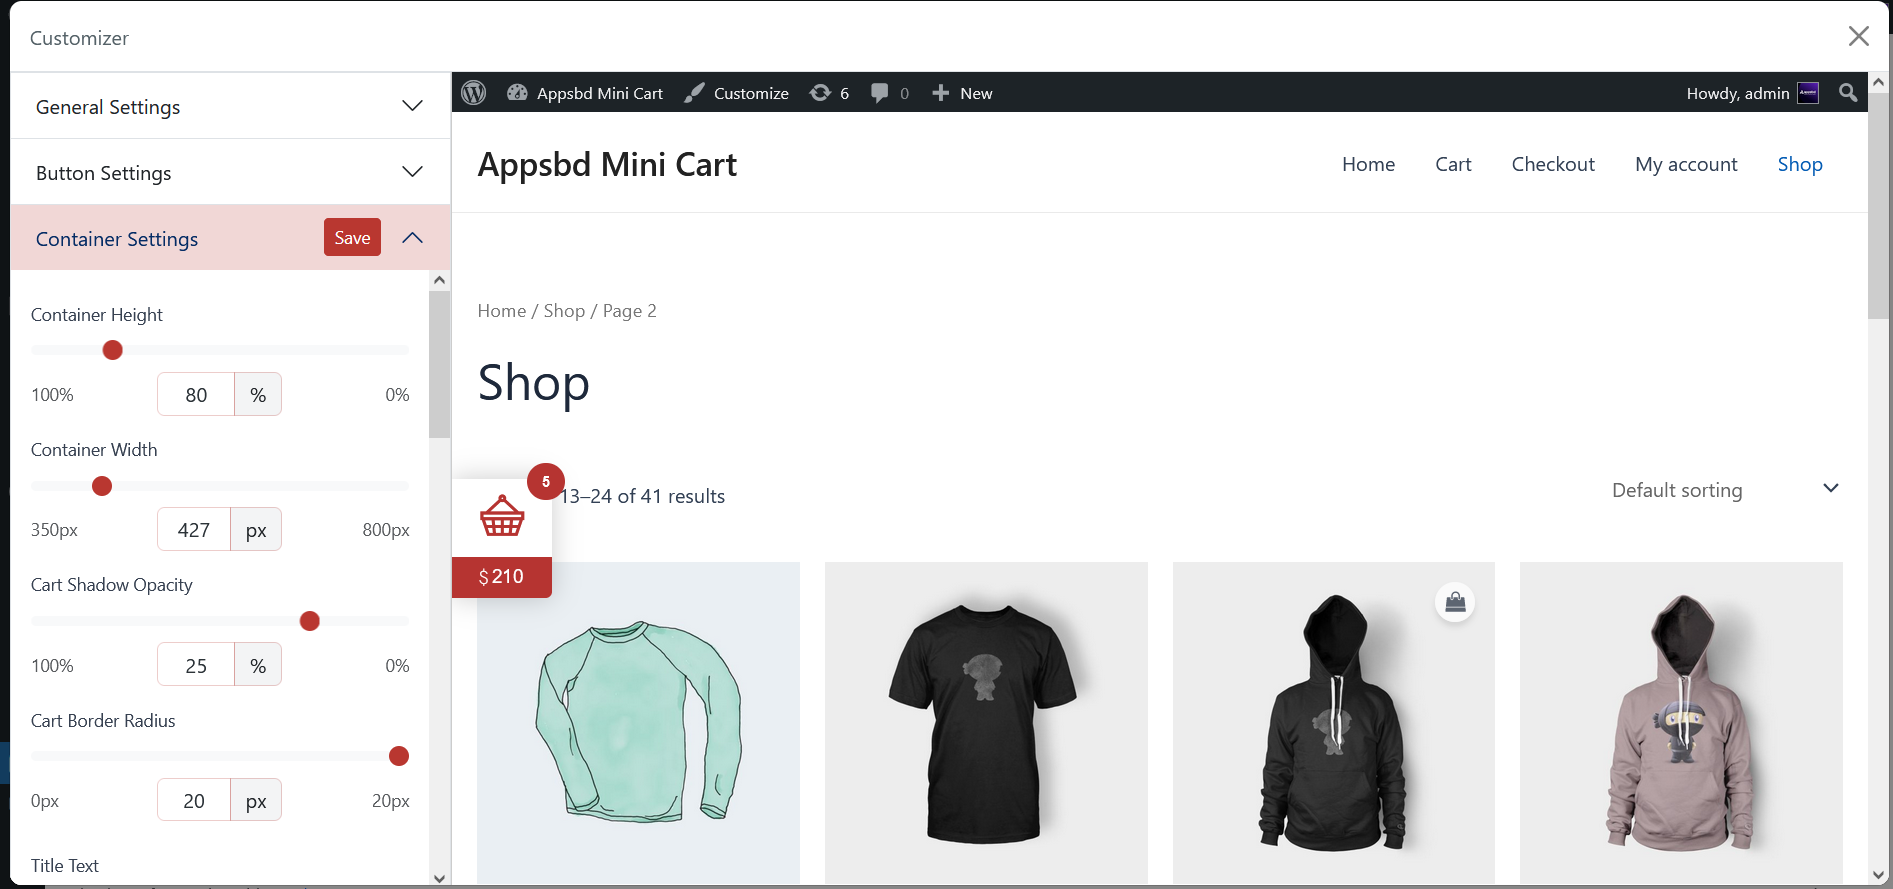The width and height of the screenshot is (1893, 889).
Task: Click the Container Height slider handle
Action: pyautogui.click(x=113, y=350)
